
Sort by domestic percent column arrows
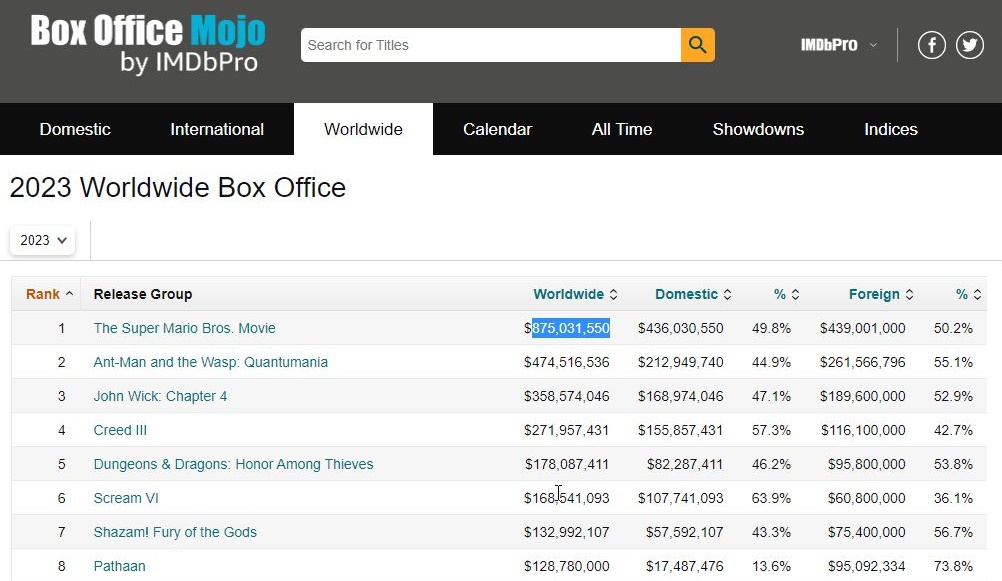(x=796, y=294)
